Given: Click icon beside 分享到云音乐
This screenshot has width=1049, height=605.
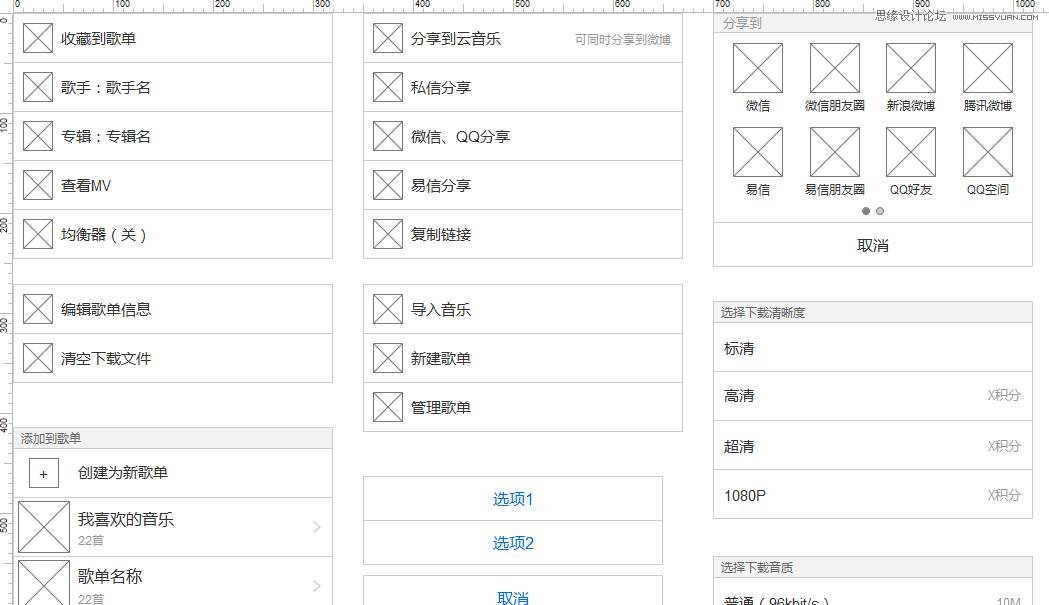Looking at the screenshot, I should (x=388, y=38).
